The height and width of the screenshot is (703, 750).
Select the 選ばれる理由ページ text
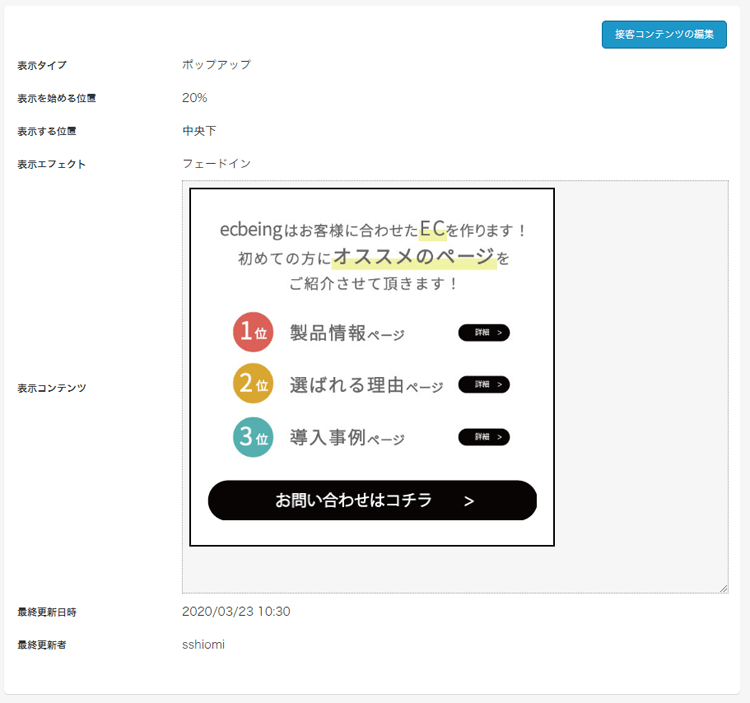pyautogui.click(x=366, y=385)
